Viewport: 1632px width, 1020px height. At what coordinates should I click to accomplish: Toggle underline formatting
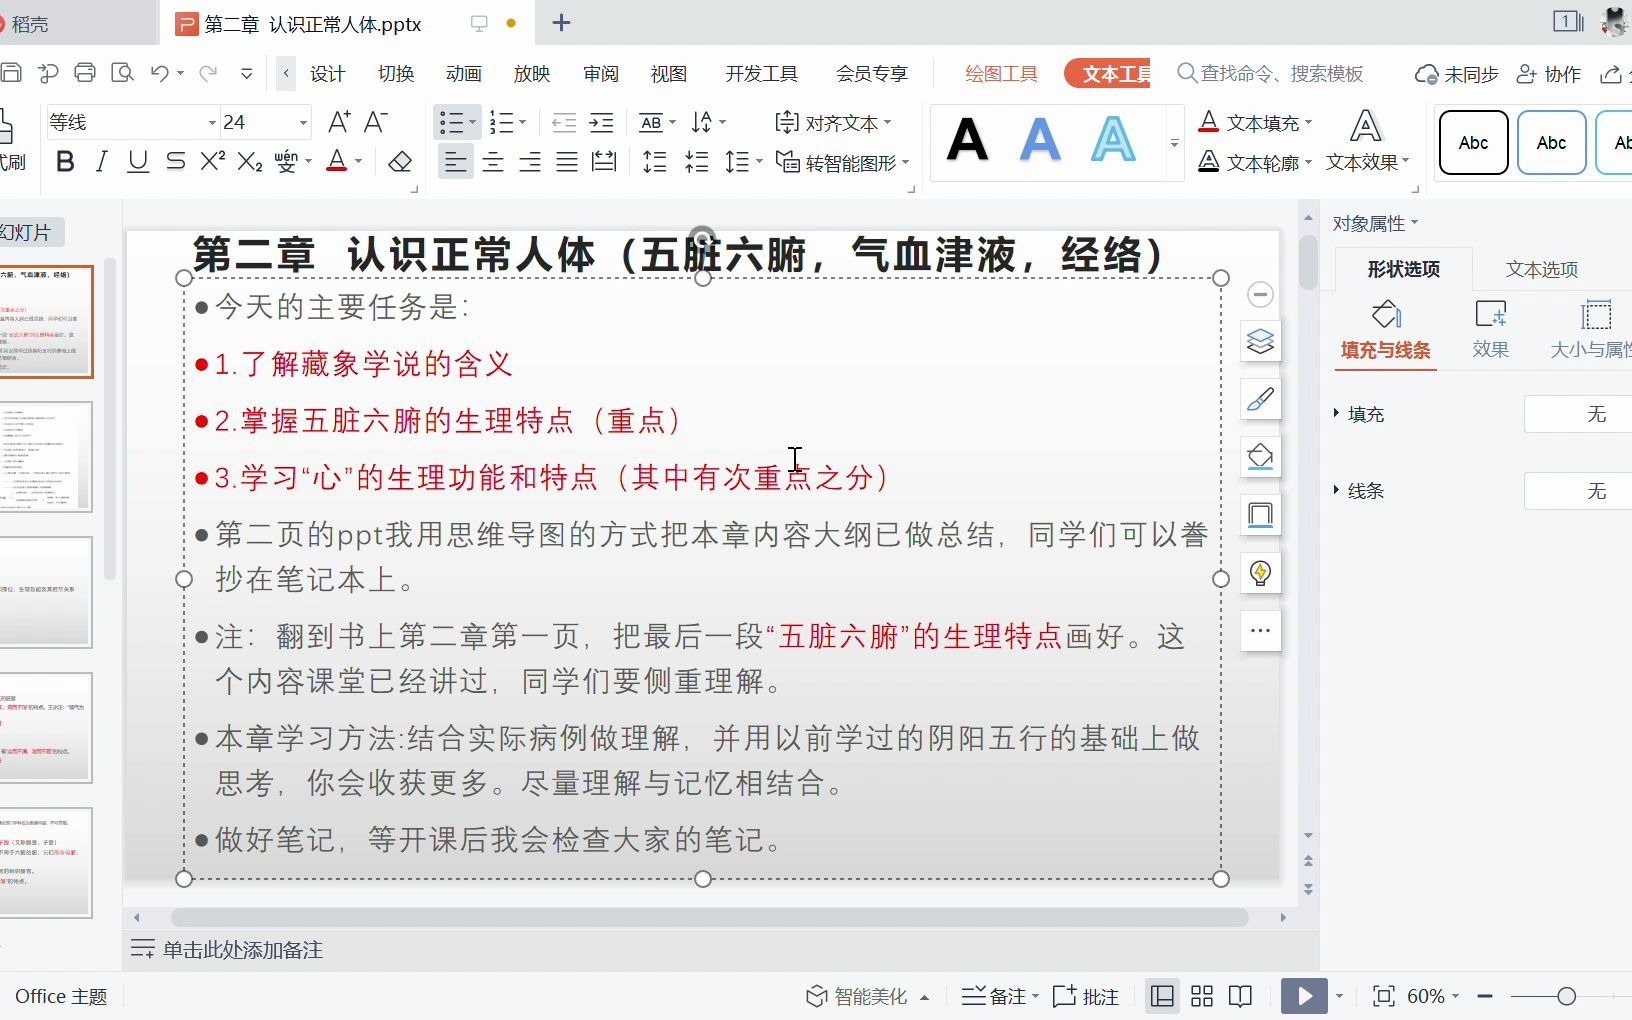(138, 162)
